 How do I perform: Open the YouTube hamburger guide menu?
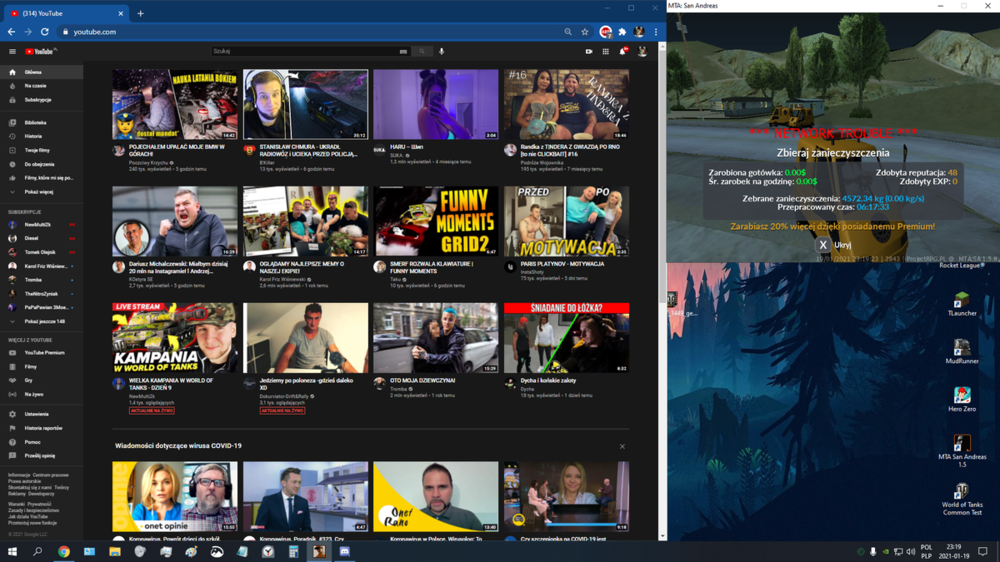coord(12,51)
